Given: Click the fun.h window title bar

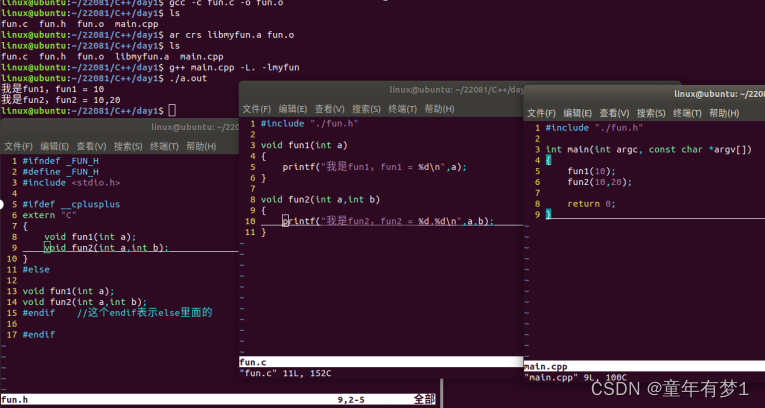Looking at the screenshot, I should [x=120, y=127].
